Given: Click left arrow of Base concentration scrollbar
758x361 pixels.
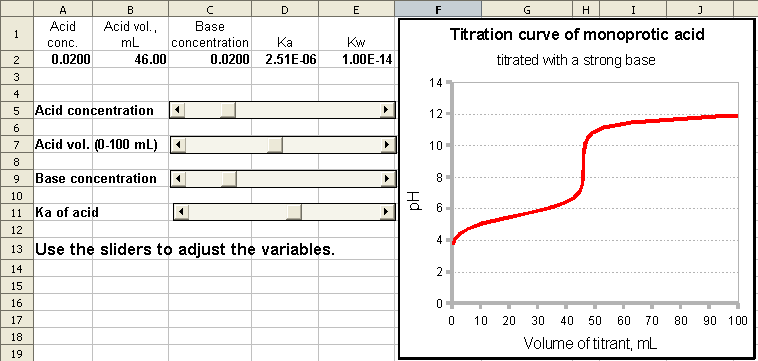Looking at the screenshot, I should coord(178,179).
